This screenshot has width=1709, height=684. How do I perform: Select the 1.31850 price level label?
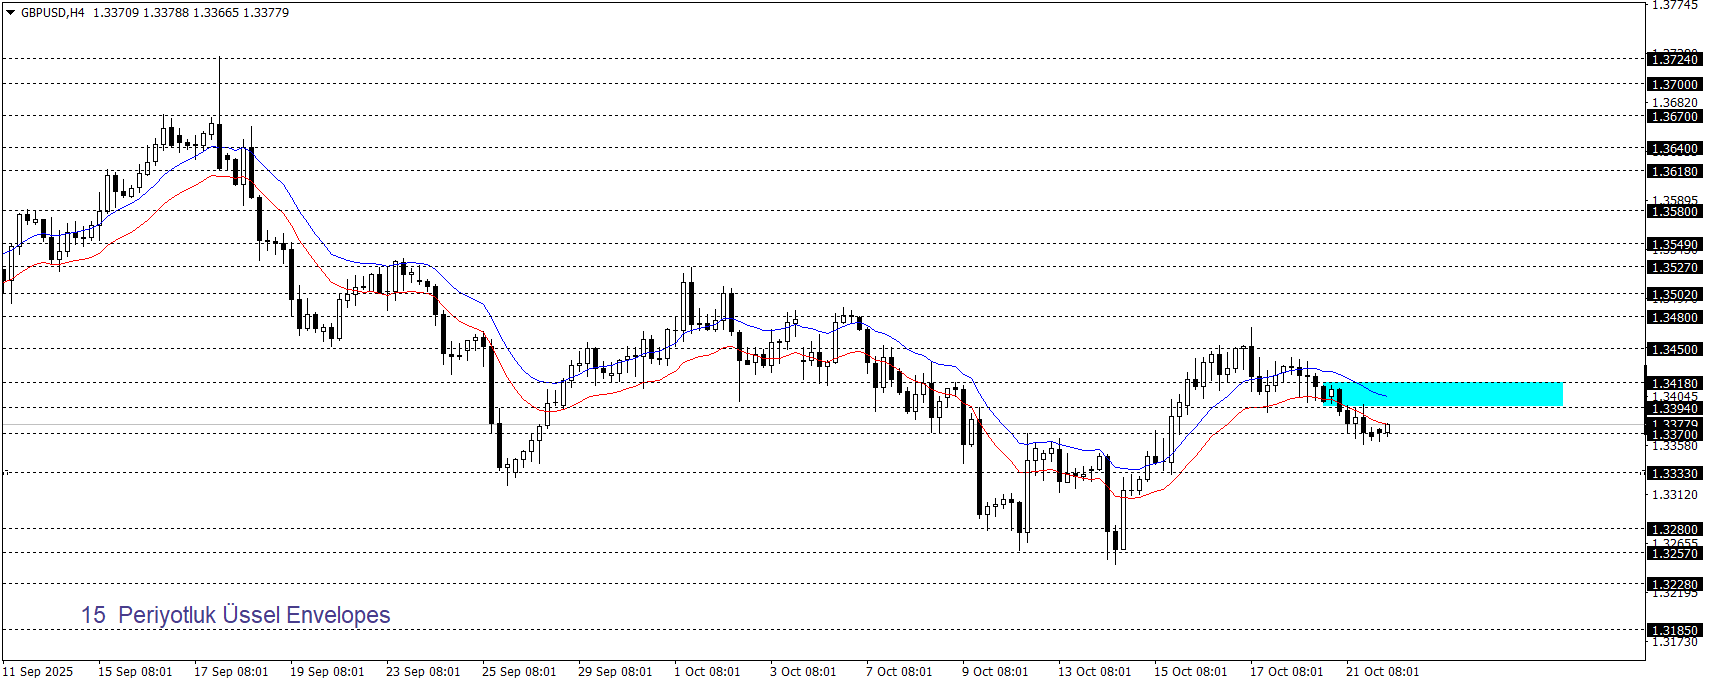tap(1674, 631)
